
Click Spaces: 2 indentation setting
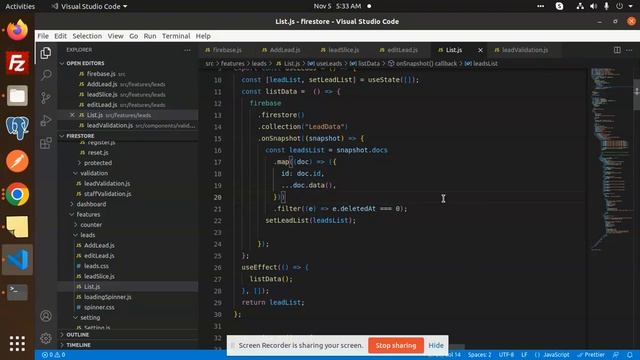pos(480,355)
